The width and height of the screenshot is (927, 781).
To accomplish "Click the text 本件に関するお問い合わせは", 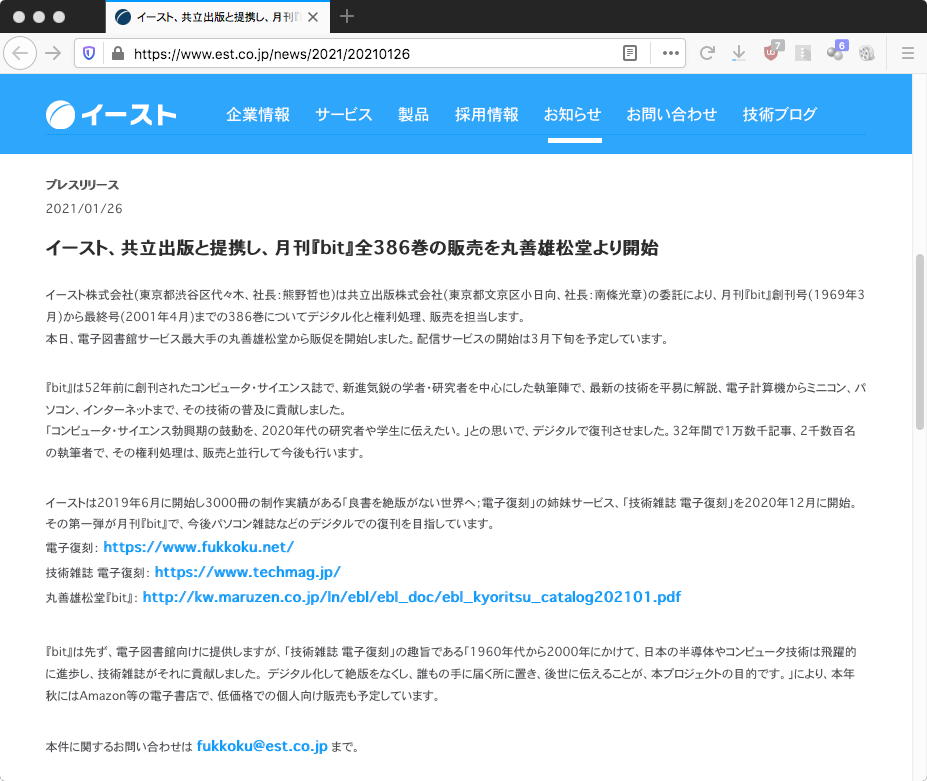I will tap(119, 746).
